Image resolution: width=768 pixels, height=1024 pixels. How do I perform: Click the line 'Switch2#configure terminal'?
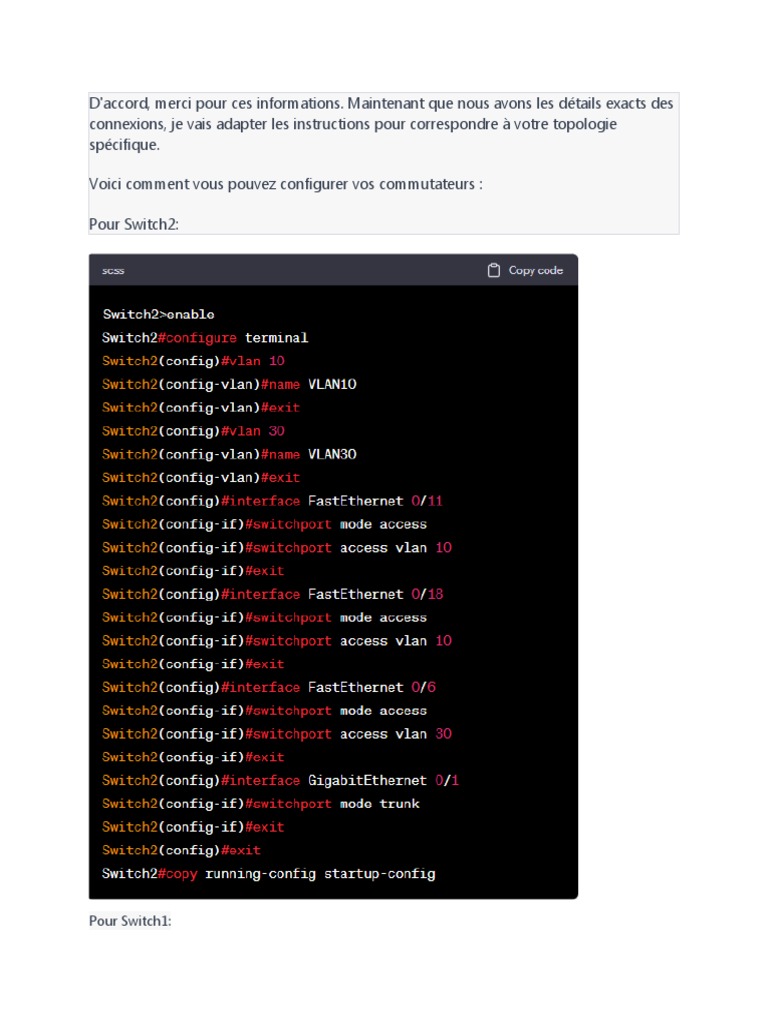[205, 338]
